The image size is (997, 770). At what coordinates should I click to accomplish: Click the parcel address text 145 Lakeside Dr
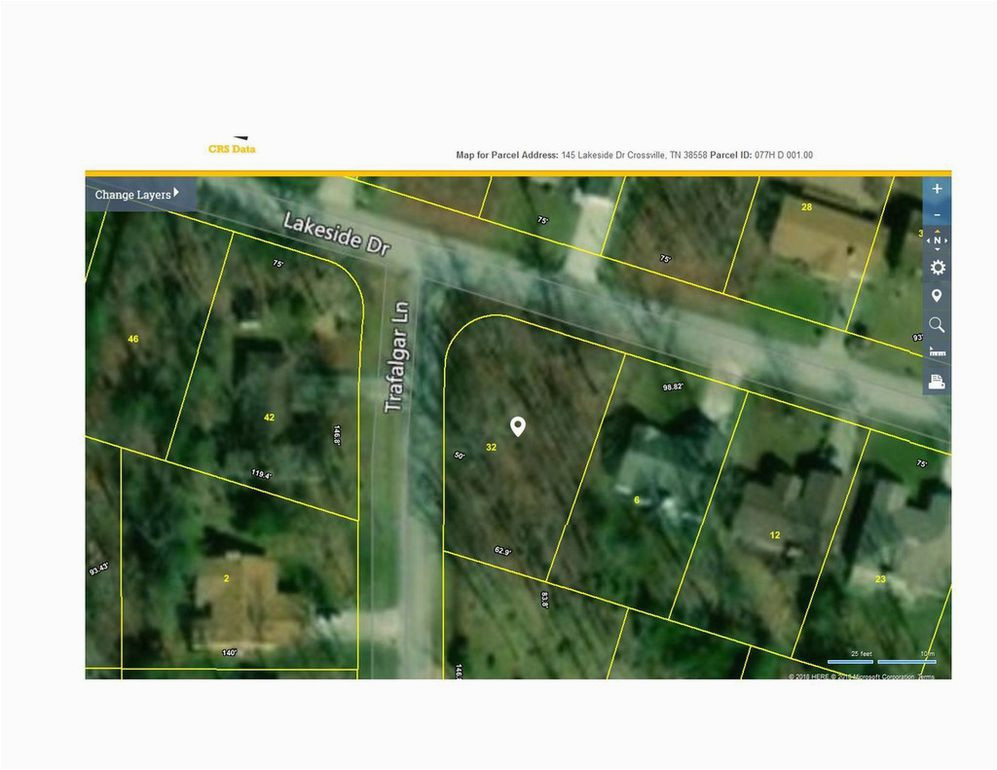pyautogui.click(x=634, y=155)
